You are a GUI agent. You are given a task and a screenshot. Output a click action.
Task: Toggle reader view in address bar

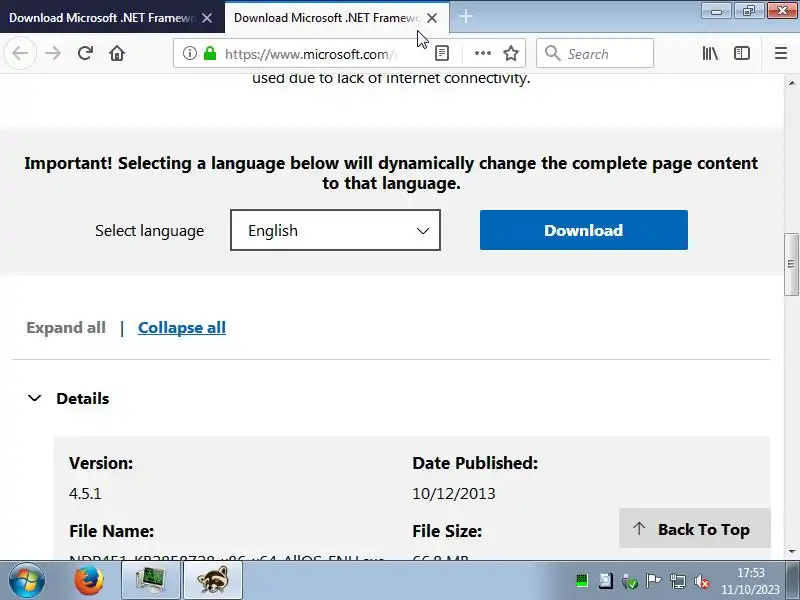[x=442, y=53]
